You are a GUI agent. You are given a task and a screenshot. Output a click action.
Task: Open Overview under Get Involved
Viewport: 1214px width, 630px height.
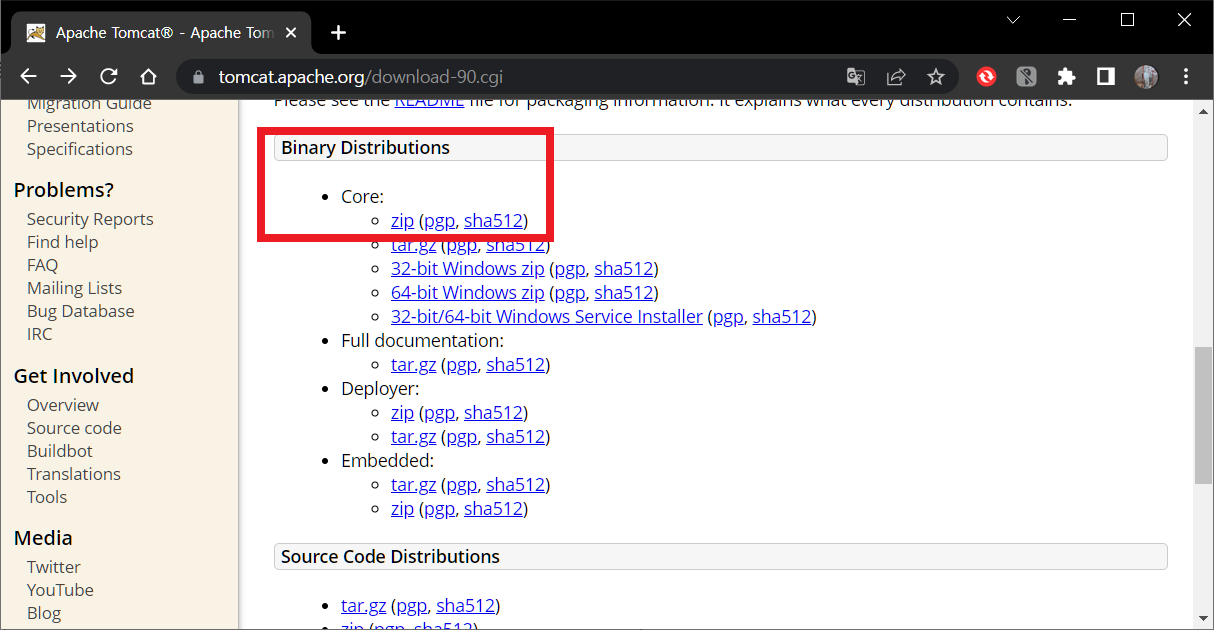pos(63,405)
